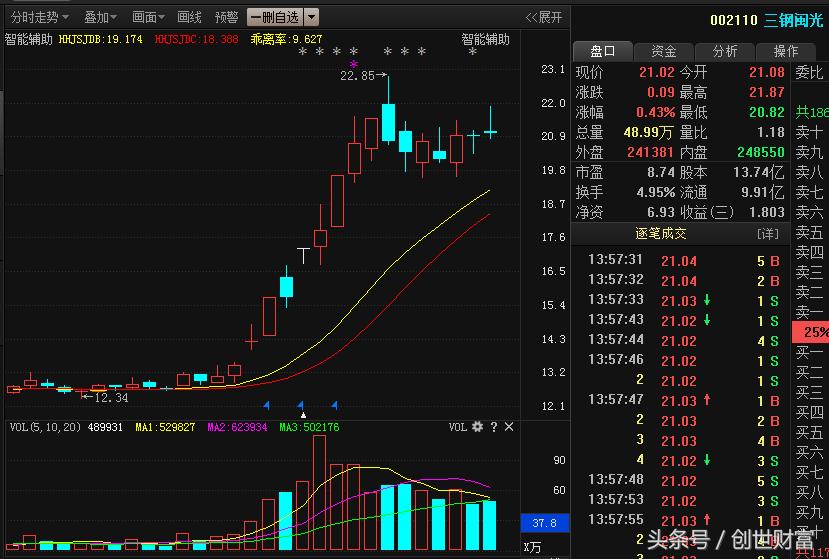
Task: Open the 分时走势 dropdown menu
Action: [40, 17]
